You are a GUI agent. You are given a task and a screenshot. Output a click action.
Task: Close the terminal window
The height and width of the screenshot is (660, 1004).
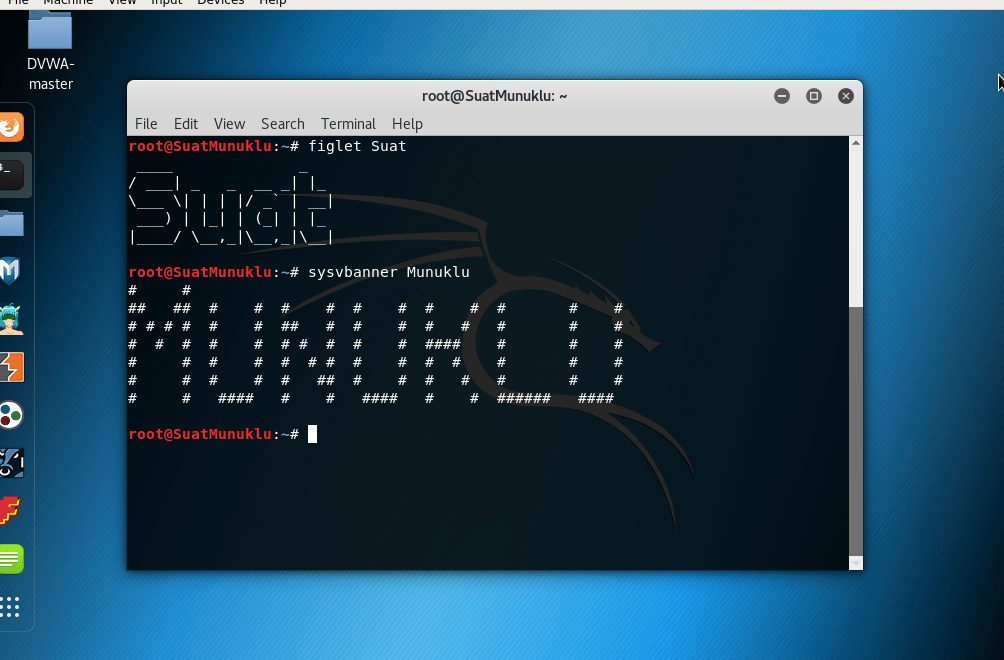846,96
